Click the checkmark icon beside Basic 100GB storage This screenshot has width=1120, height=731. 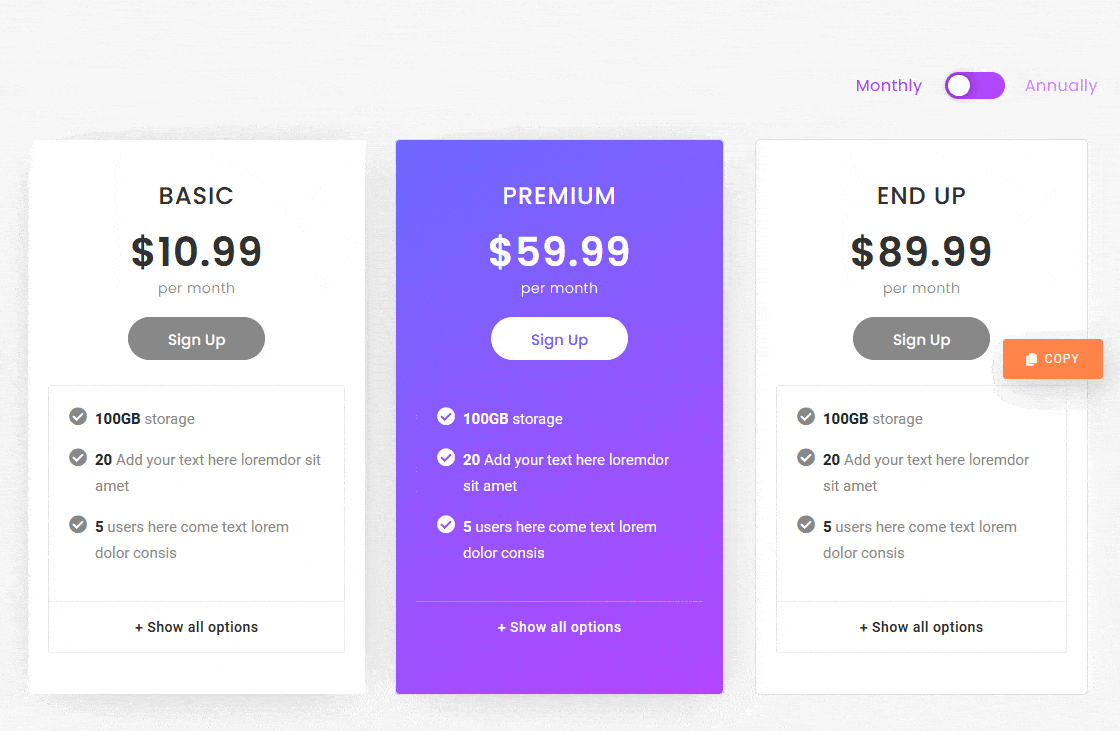pos(78,417)
